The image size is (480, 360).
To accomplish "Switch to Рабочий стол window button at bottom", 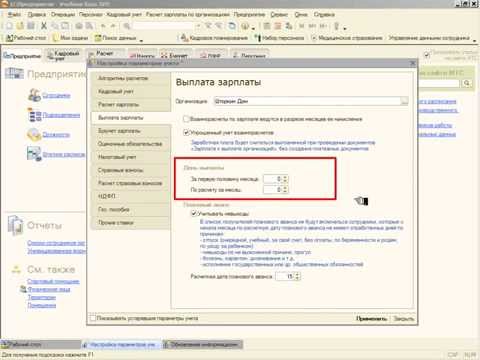I will pos(41,344).
